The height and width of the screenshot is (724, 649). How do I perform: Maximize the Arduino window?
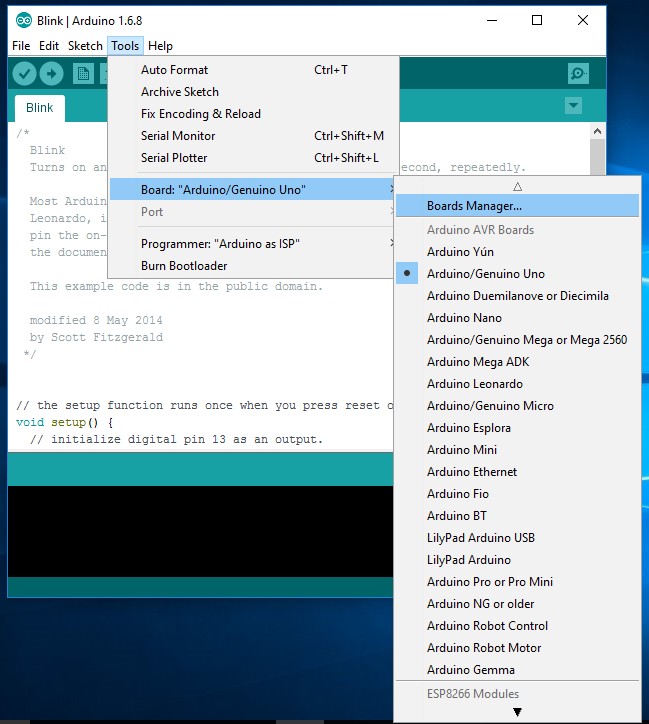(x=537, y=20)
